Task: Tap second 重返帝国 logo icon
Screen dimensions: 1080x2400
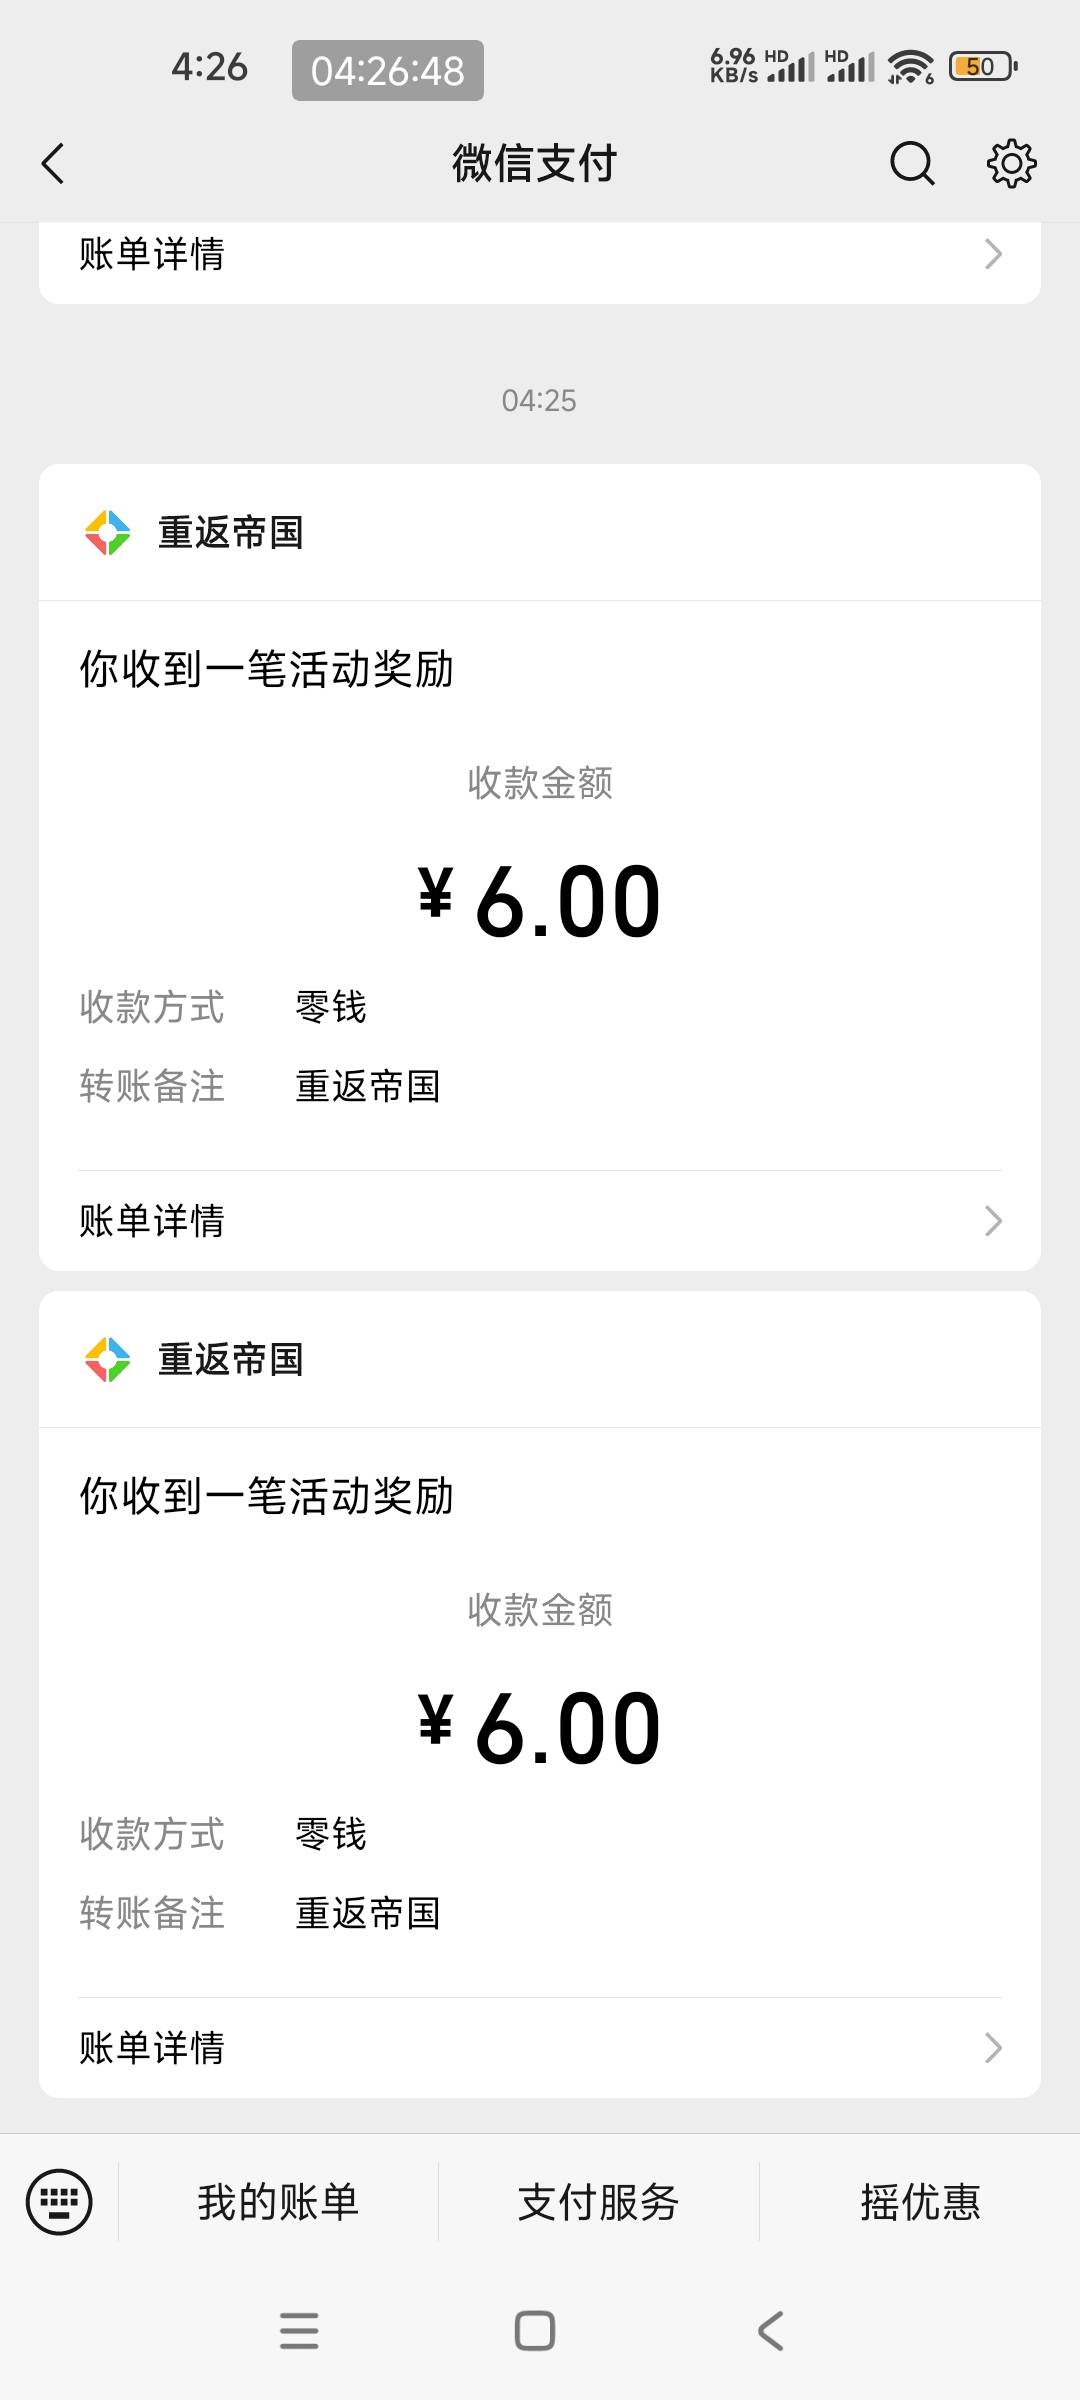Action: coord(107,1360)
